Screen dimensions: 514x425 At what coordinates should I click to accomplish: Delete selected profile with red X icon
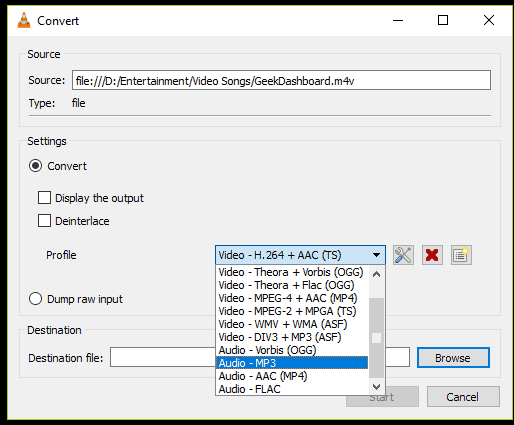(x=432, y=255)
